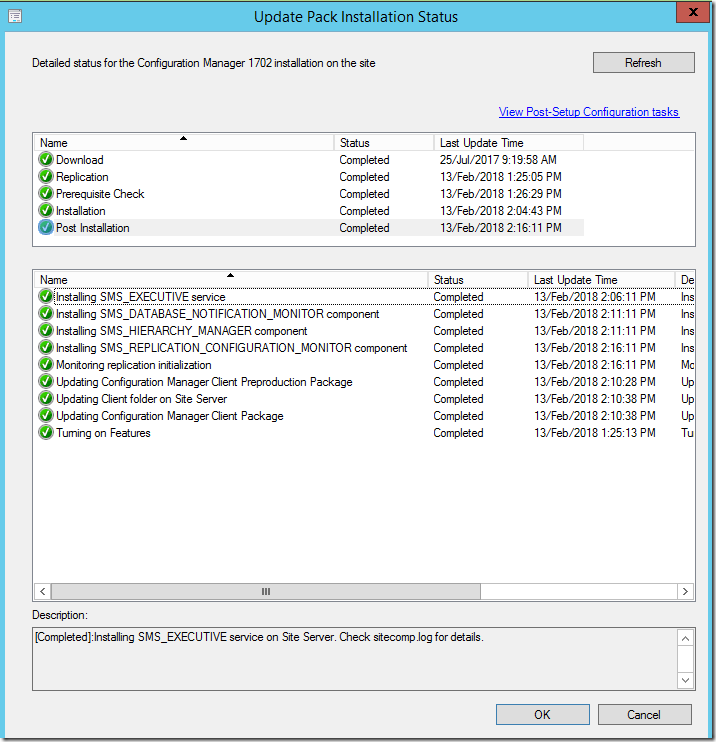This screenshot has width=716, height=742.
Task: Select Installing SMS_DATABASE_NOTIFICATION_MONITOR component row
Action: [x=218, y=314]
